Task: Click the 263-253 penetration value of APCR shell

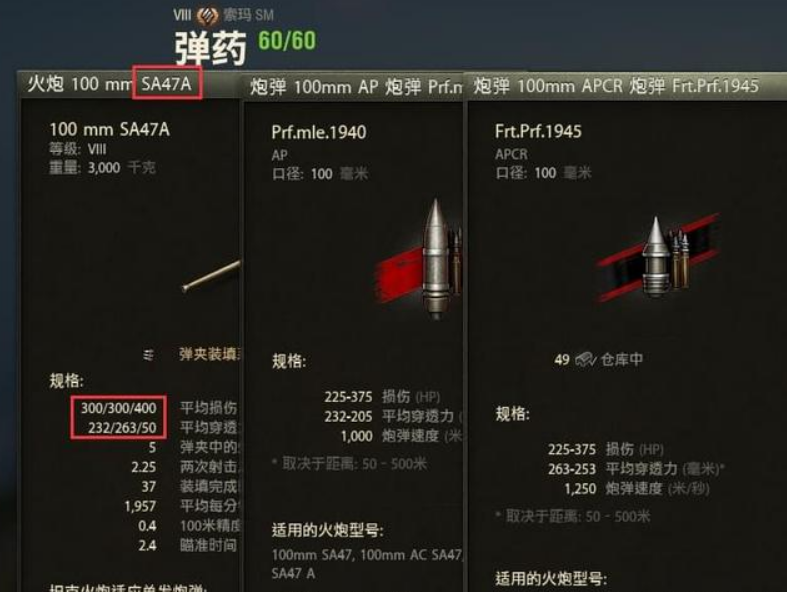Action: pos(572,469)
